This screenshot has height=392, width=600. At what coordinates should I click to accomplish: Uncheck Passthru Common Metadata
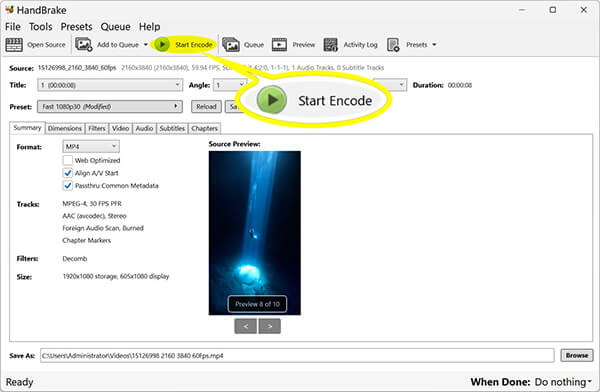point(68,186)
